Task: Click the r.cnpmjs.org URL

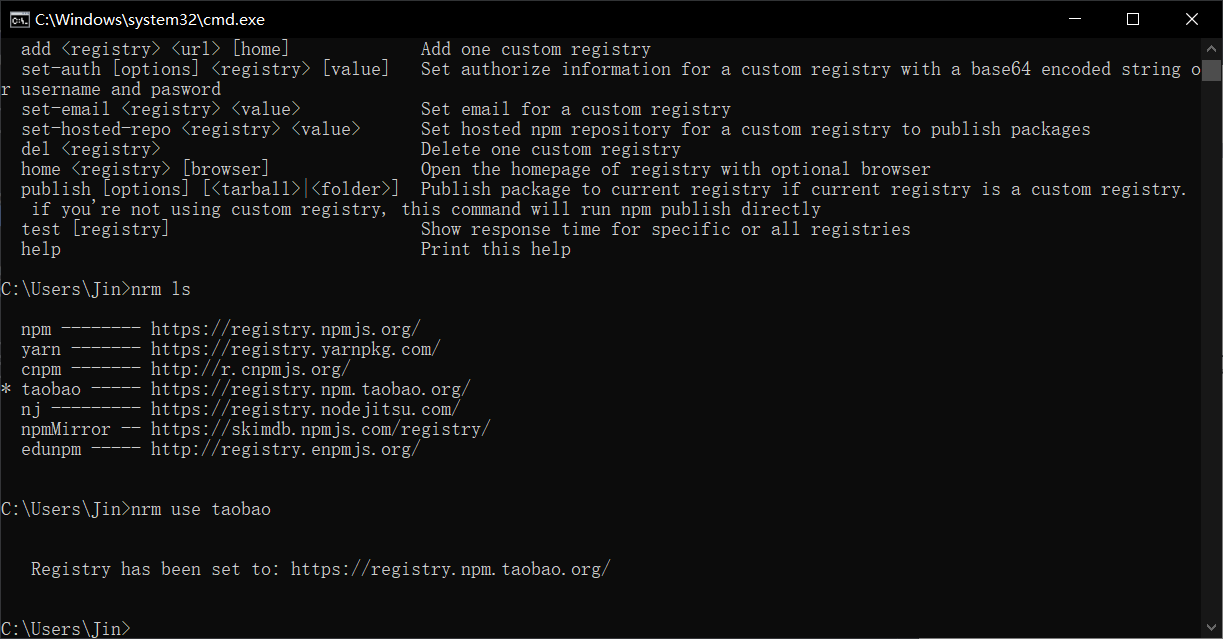Action: tap(250, 369)
